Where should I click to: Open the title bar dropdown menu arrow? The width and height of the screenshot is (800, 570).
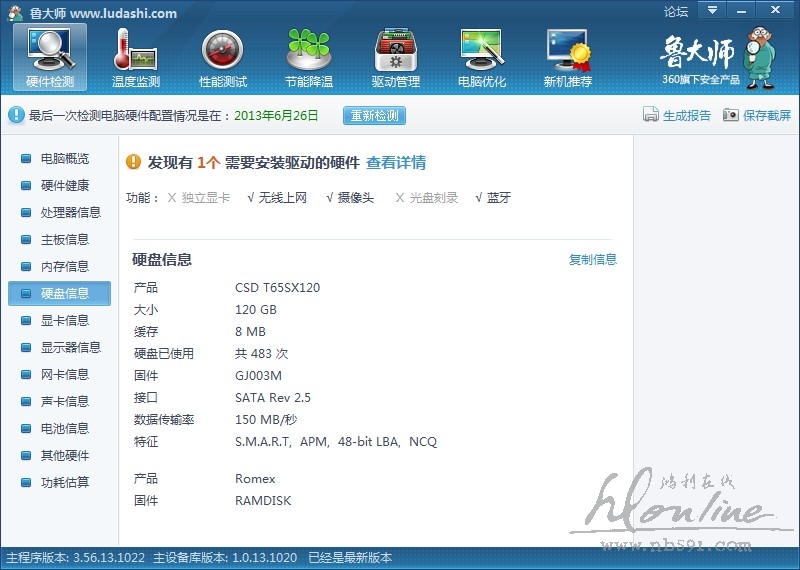tap(712, 10)
